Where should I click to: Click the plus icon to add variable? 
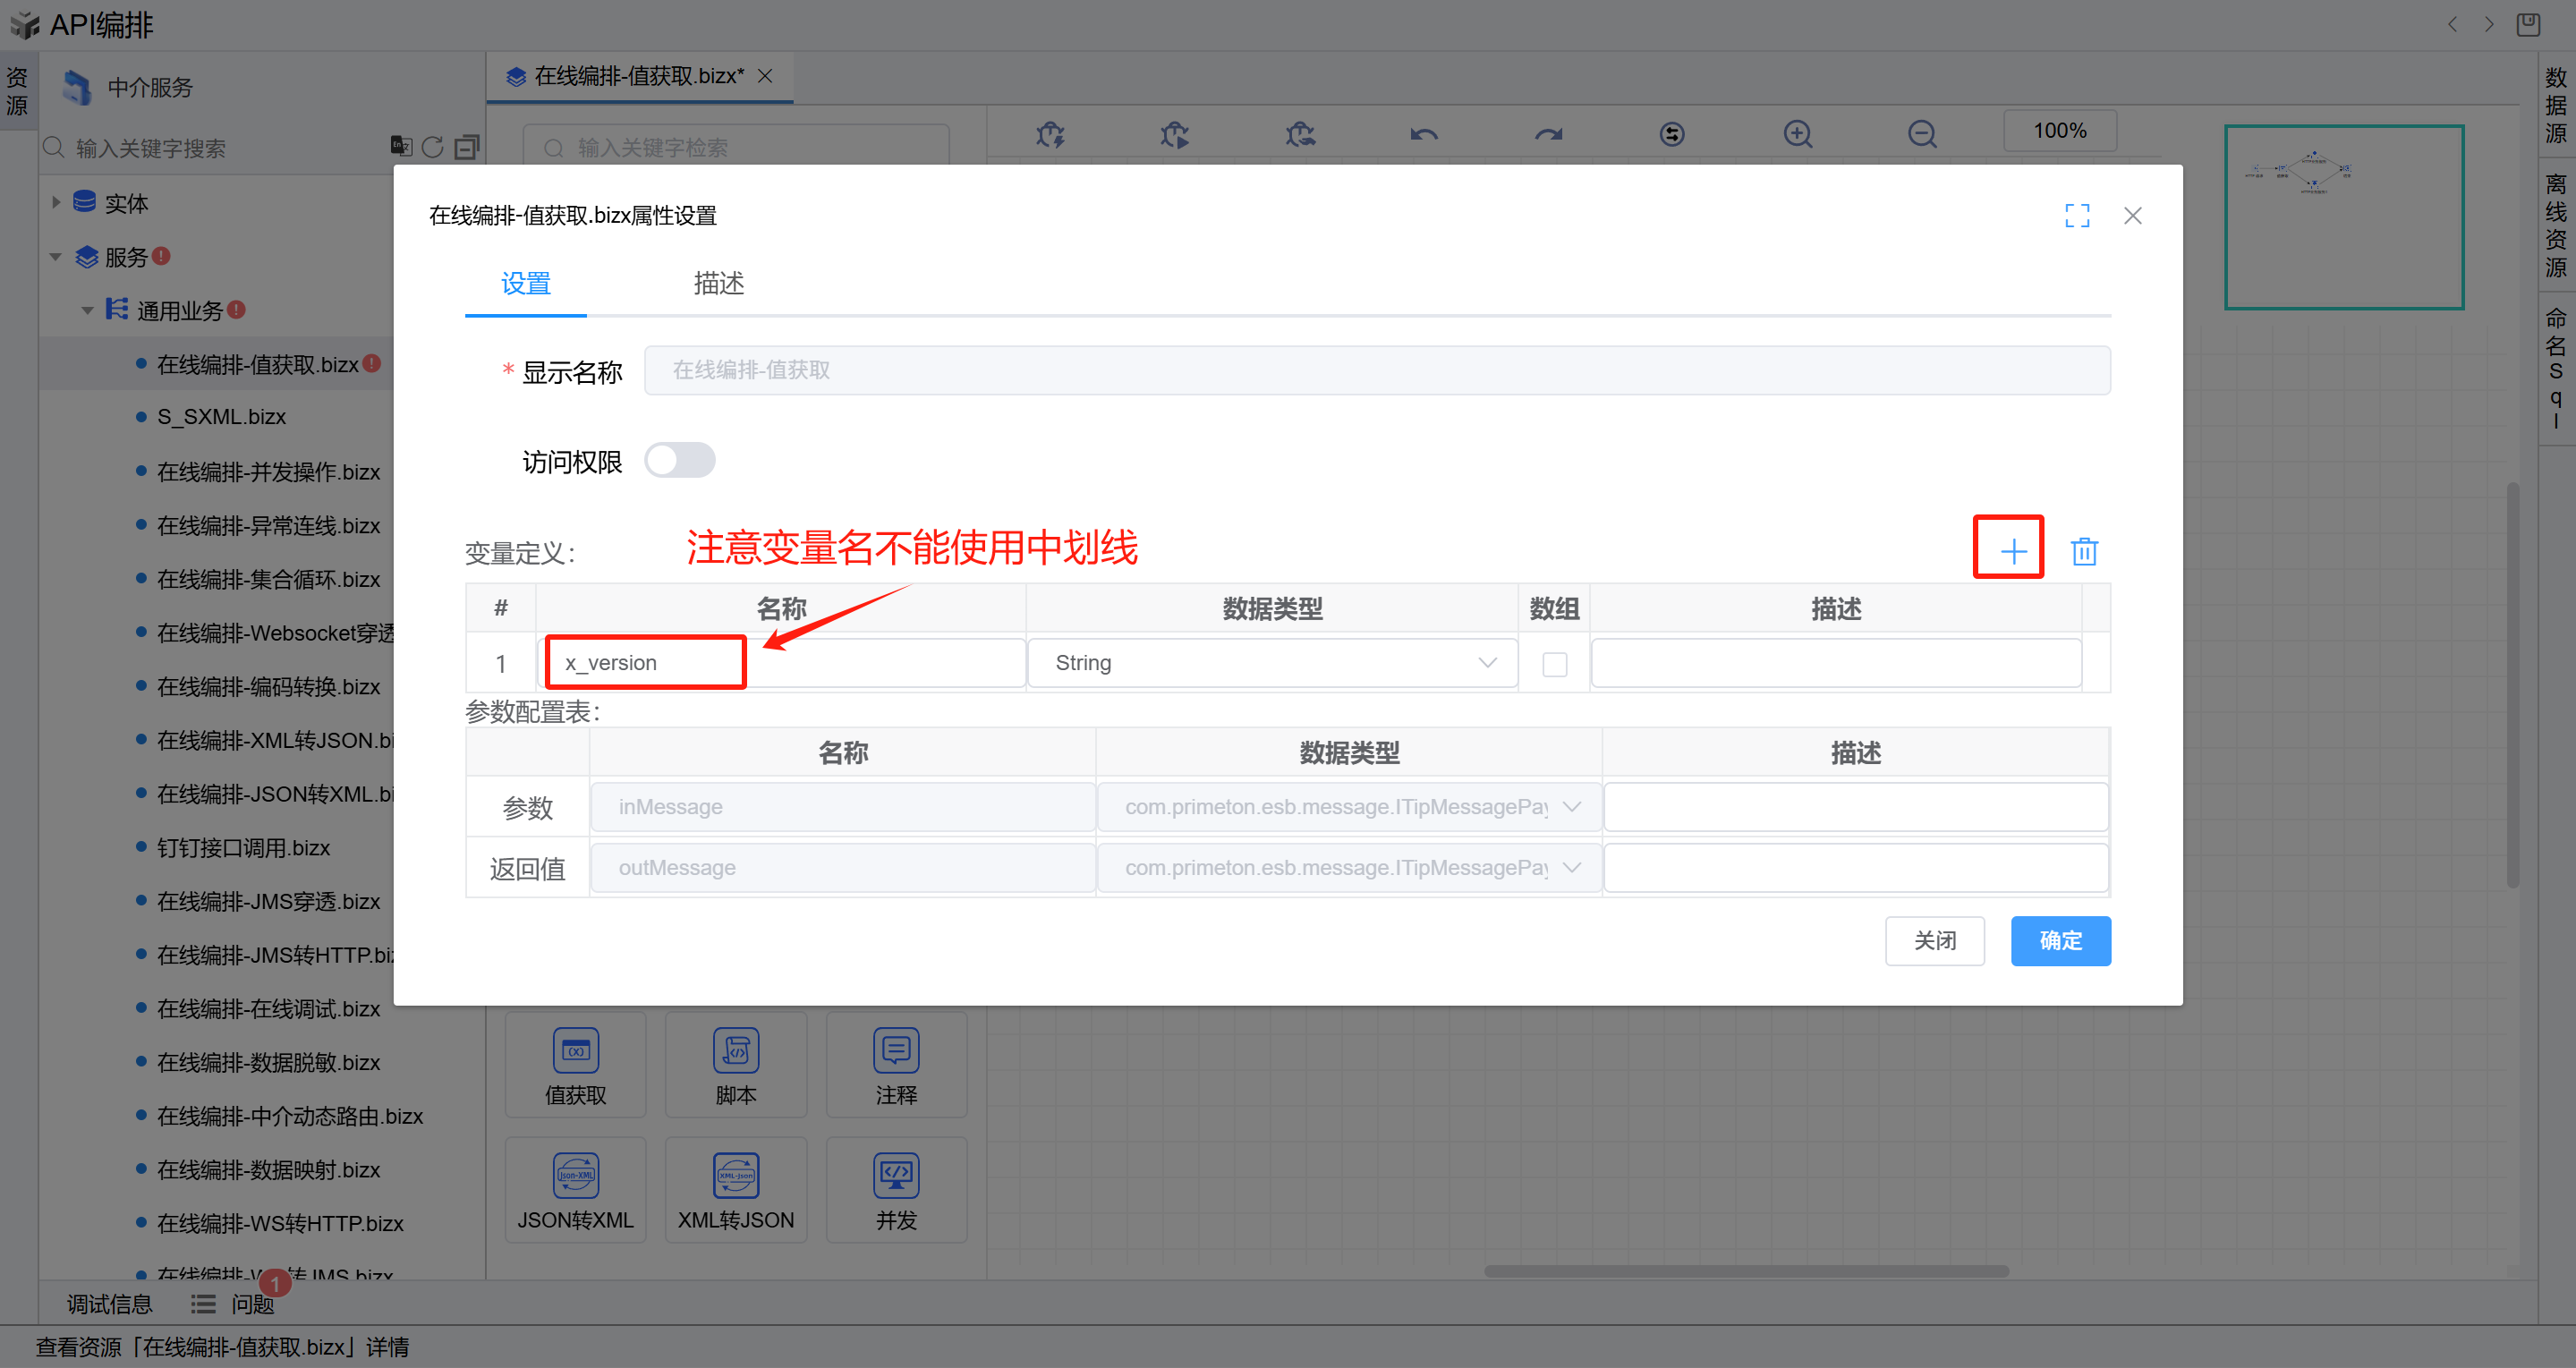(x=2012, y=551)
